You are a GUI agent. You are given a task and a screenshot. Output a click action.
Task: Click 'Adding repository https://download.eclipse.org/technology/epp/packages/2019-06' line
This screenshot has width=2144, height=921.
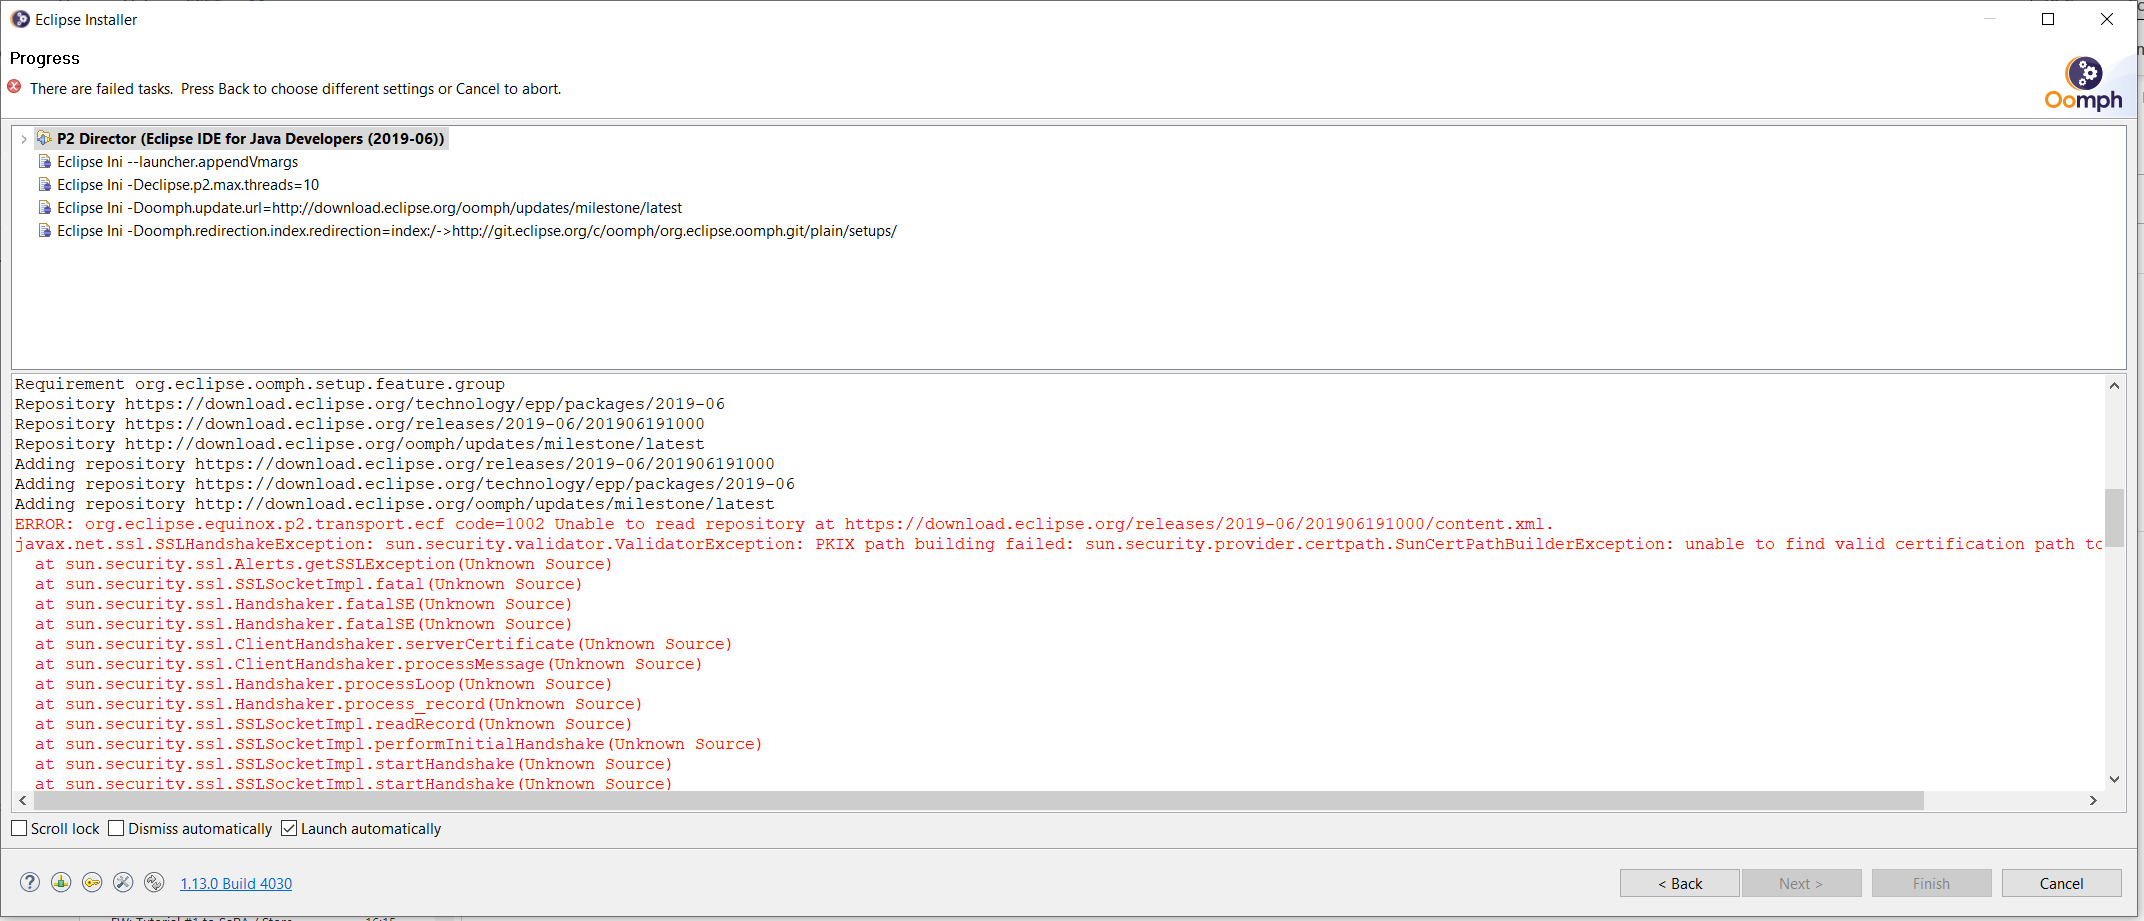pyautogui.click(x=405, y=484)
